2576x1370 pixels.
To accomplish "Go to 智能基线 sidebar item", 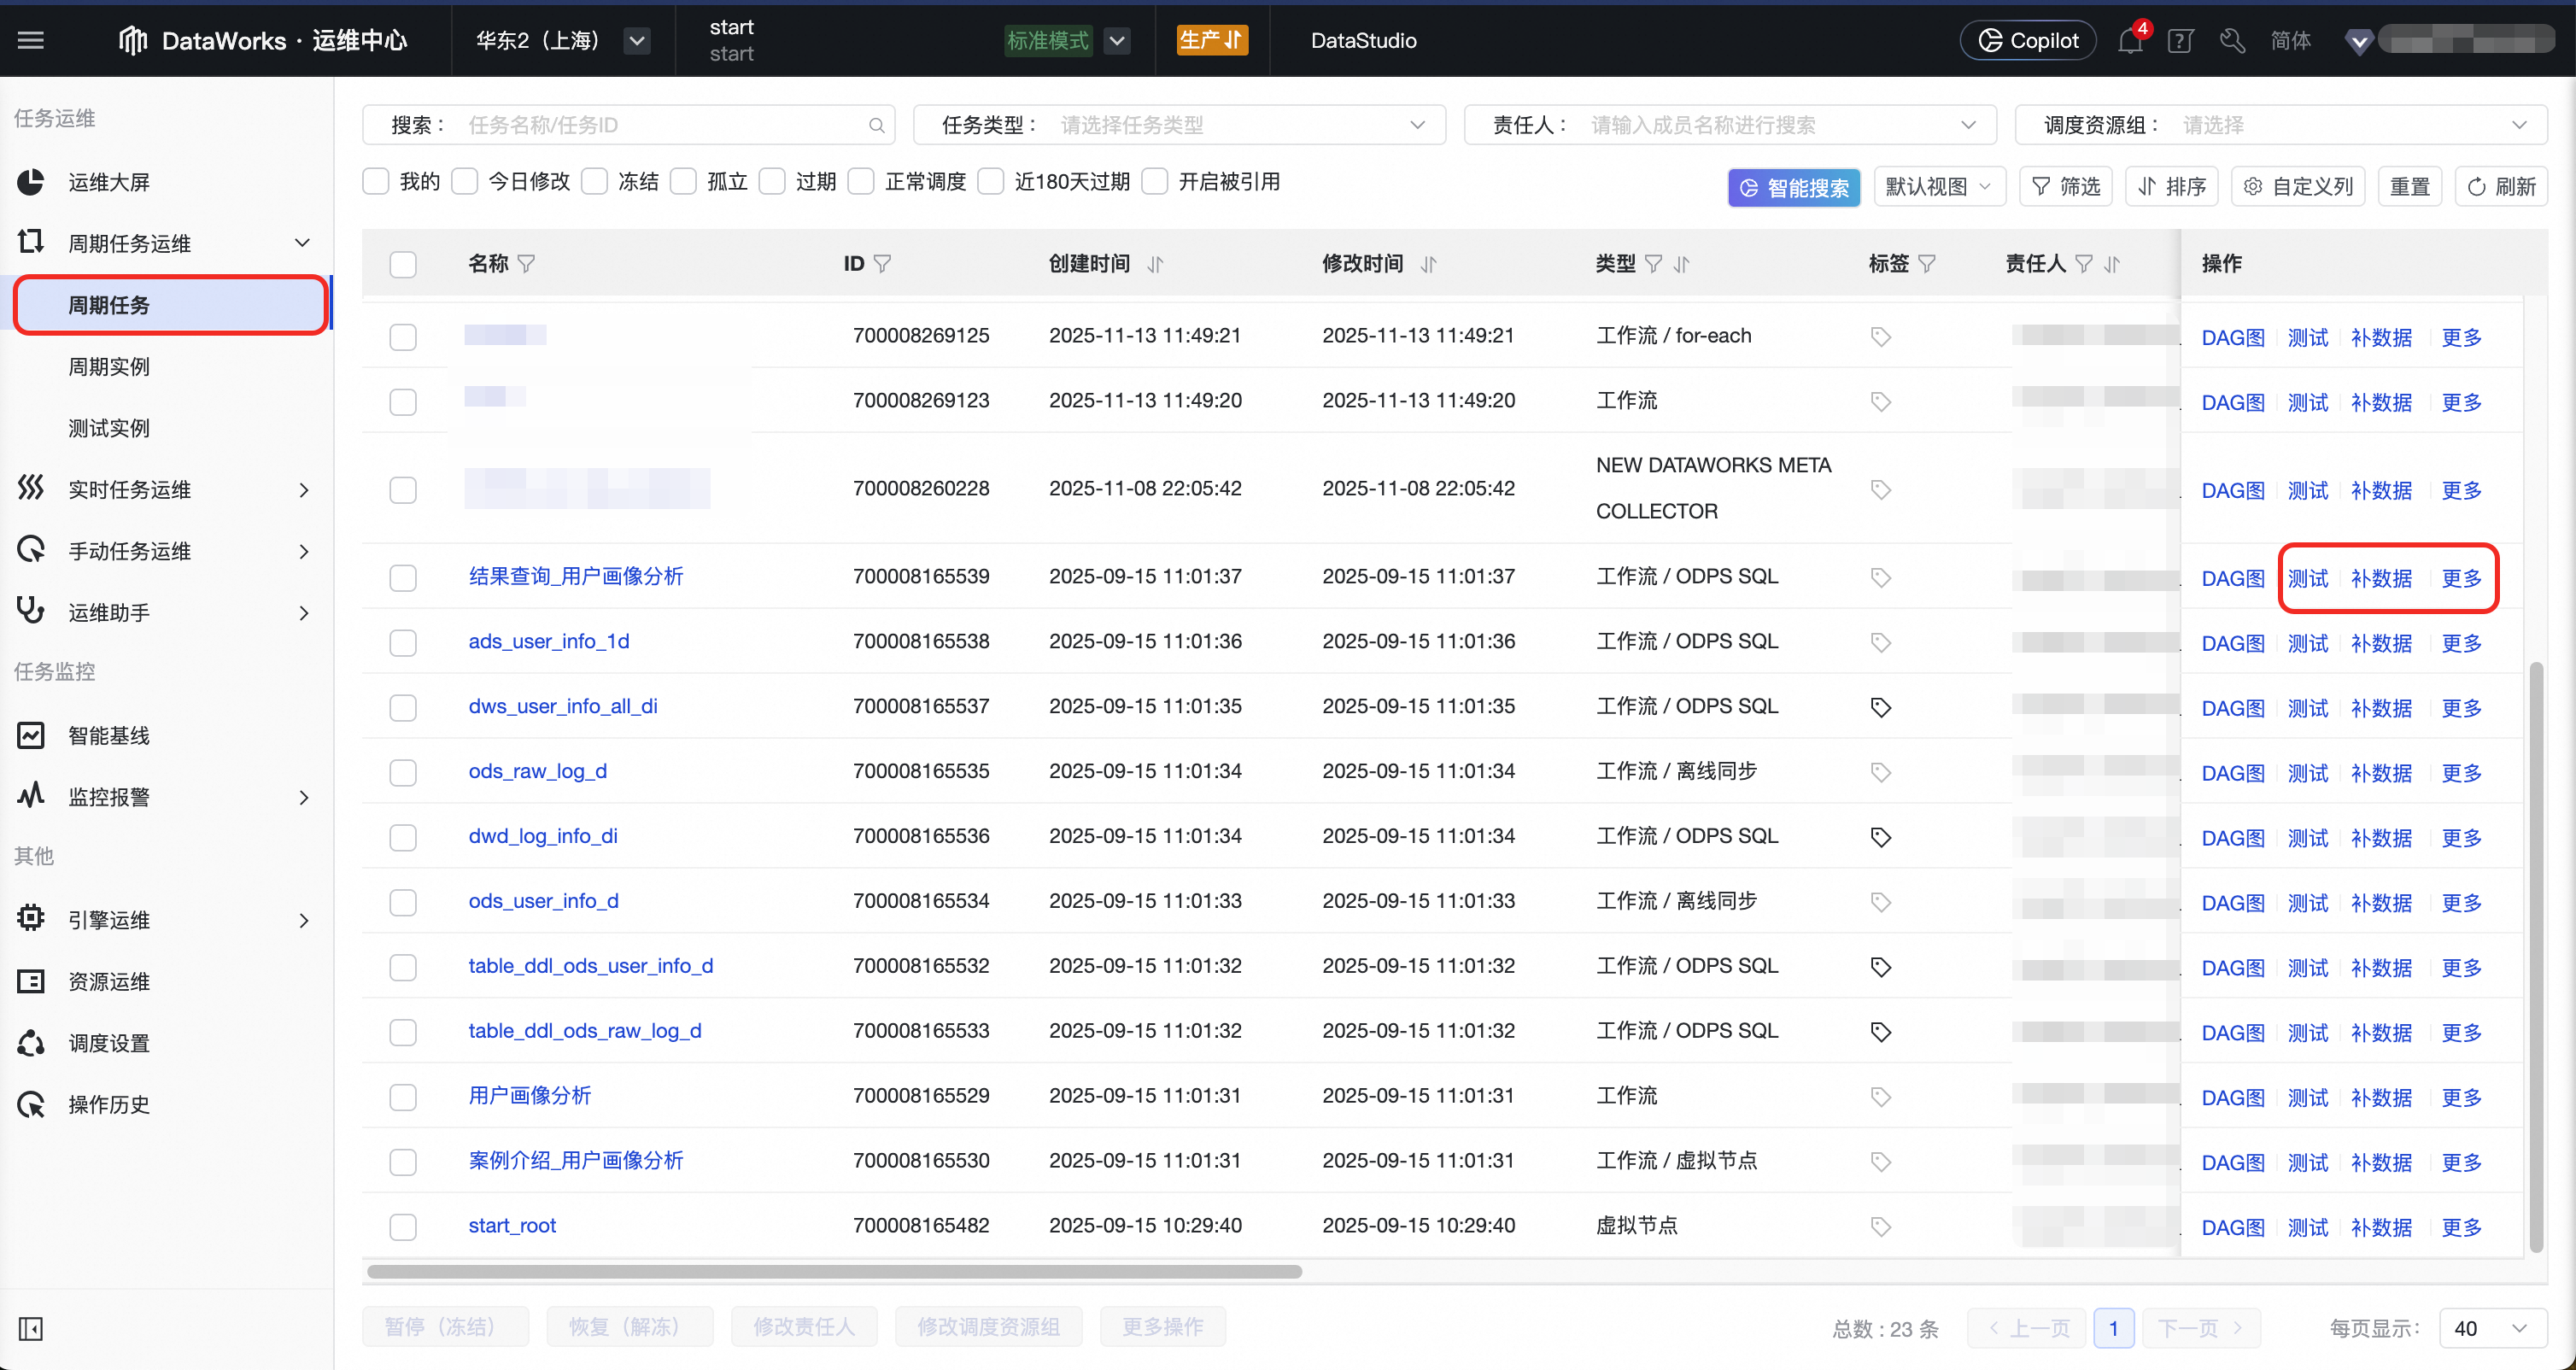I will (x=109, y=735).
